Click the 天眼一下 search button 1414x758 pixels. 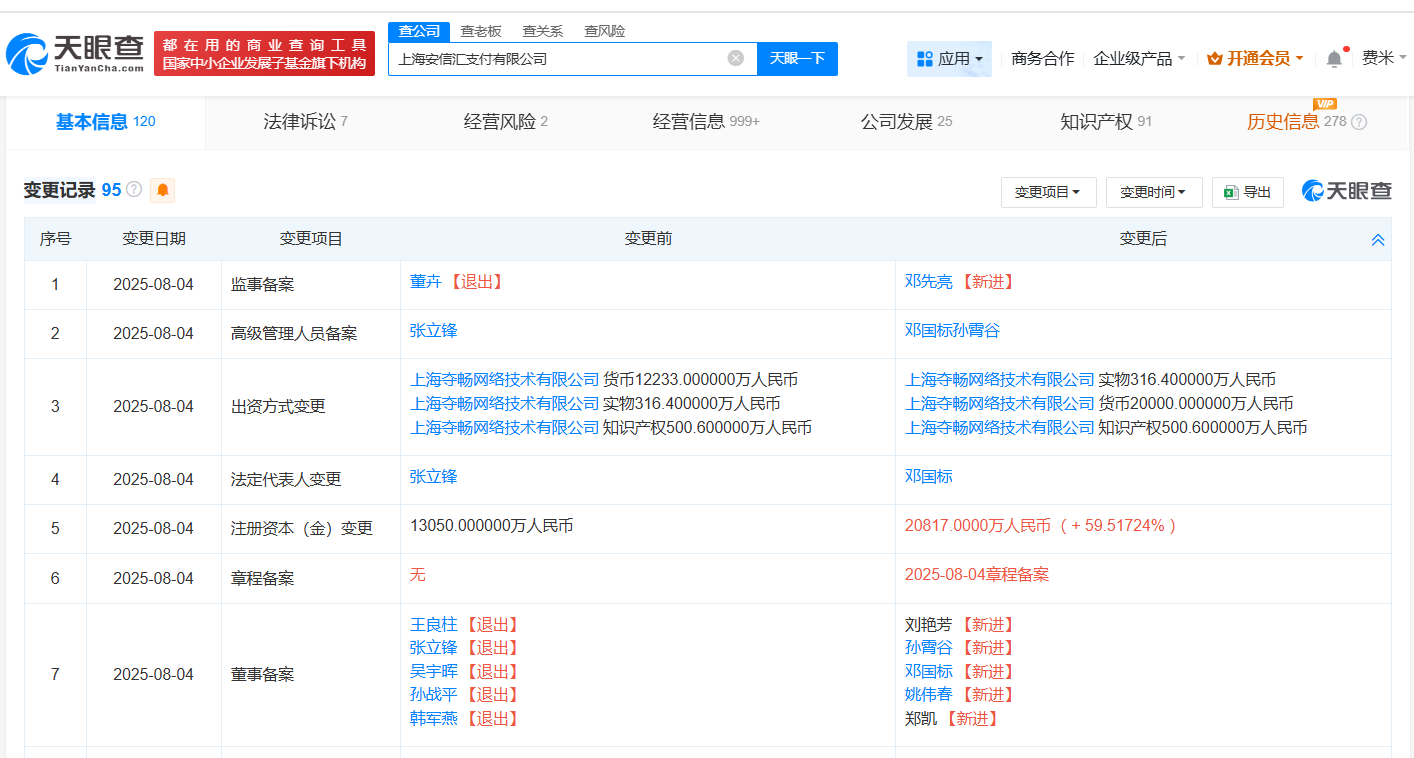(x=797, y=58)
